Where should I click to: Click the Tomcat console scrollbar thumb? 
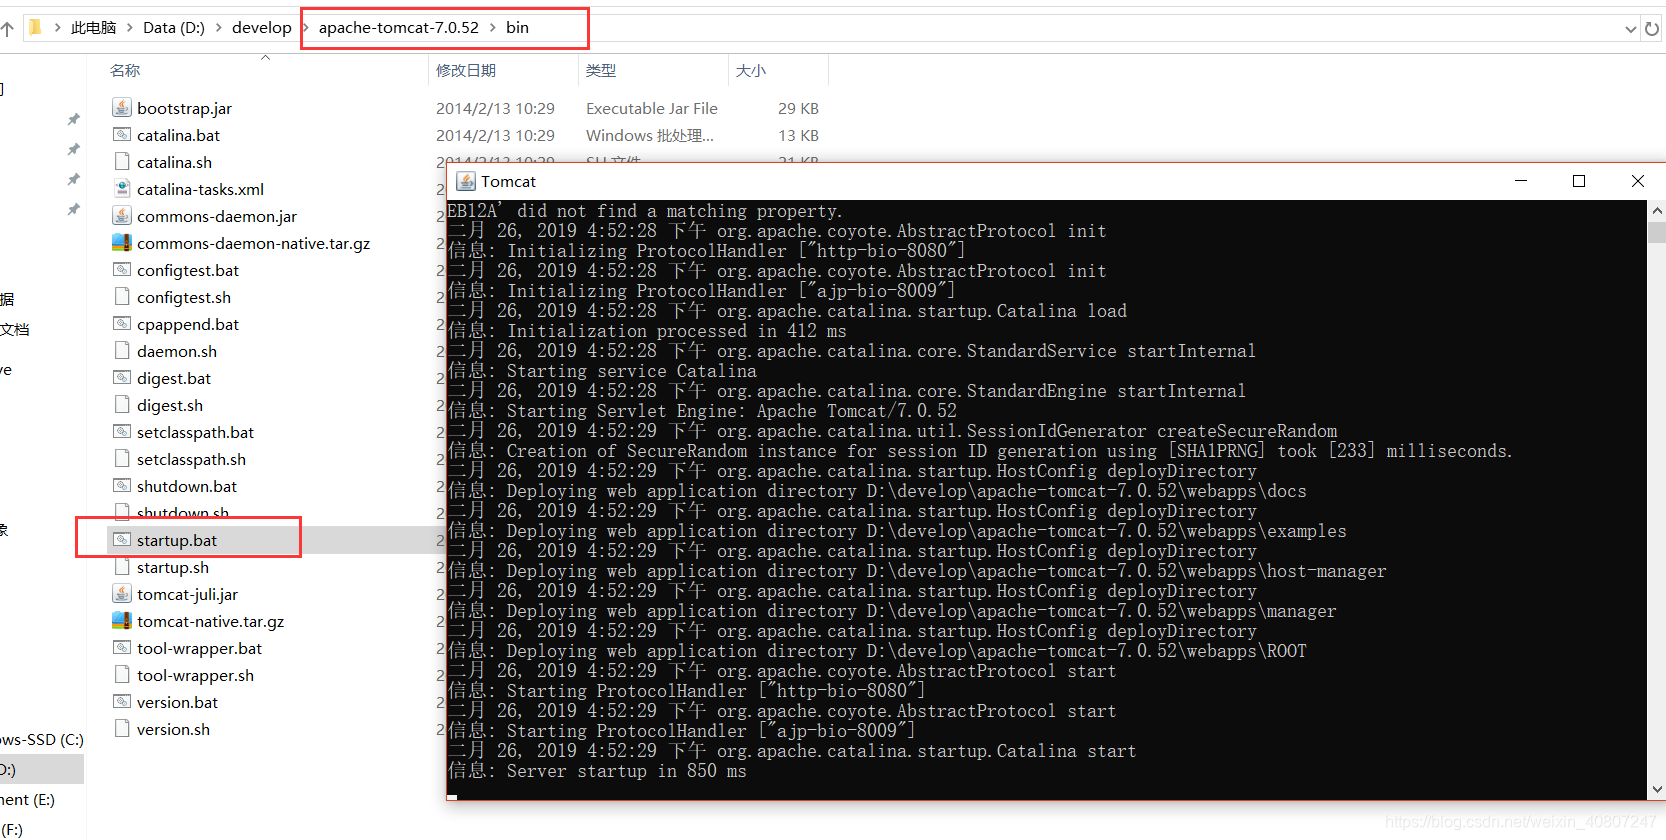tap(1656, 232)
